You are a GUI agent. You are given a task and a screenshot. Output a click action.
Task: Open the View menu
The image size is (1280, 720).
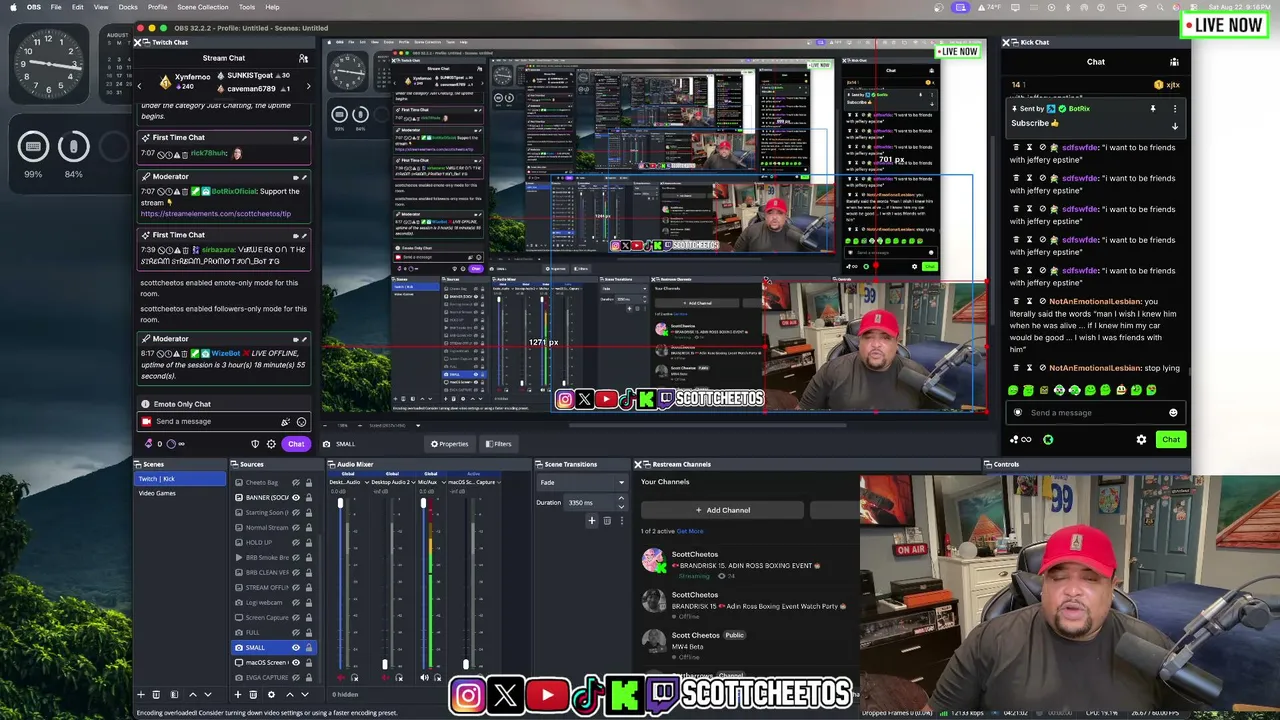click(101, 7)
